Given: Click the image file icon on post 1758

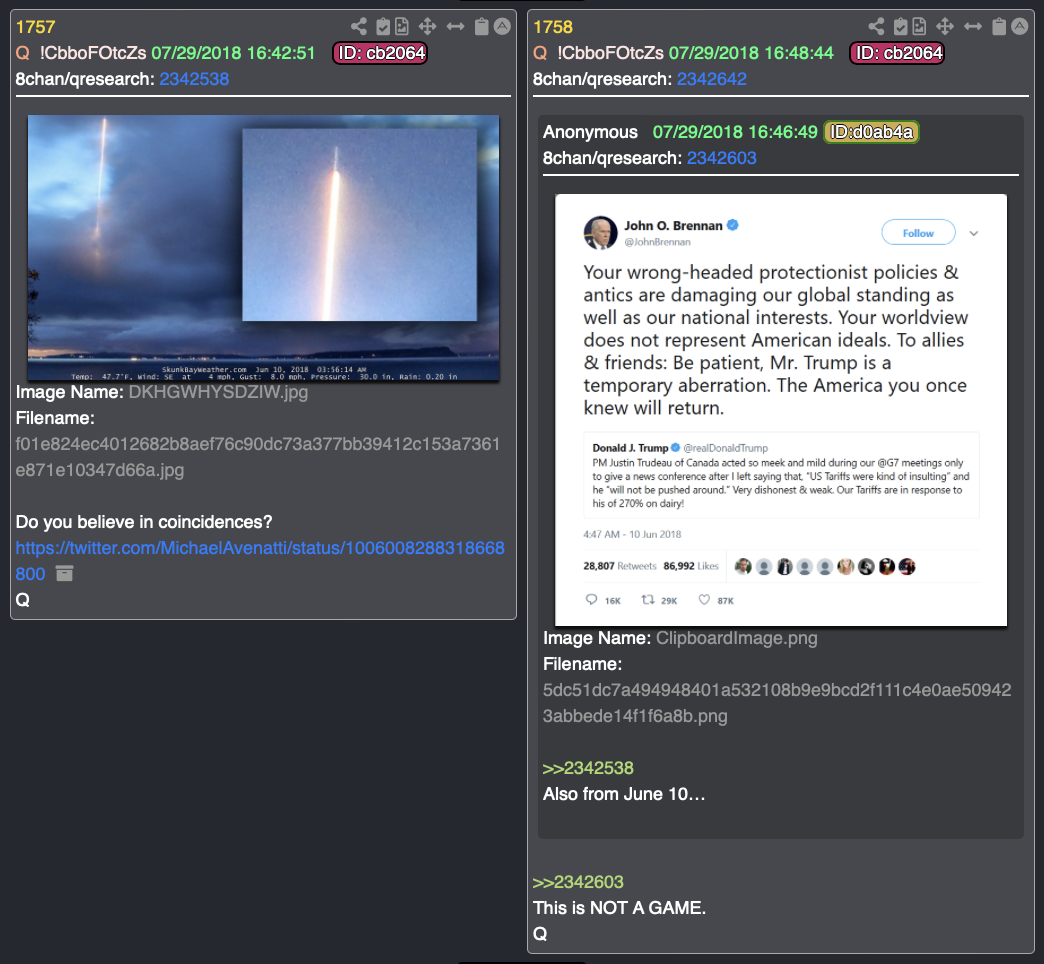Looking at the screenshot, I should pyautogui.click(x=919, y=27).
